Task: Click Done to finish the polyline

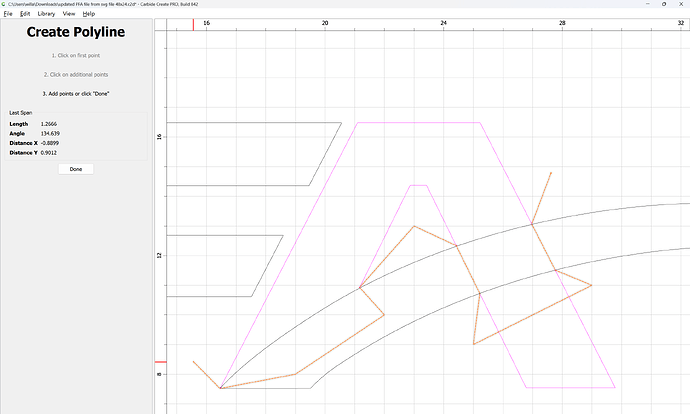Action: point(76,169)
